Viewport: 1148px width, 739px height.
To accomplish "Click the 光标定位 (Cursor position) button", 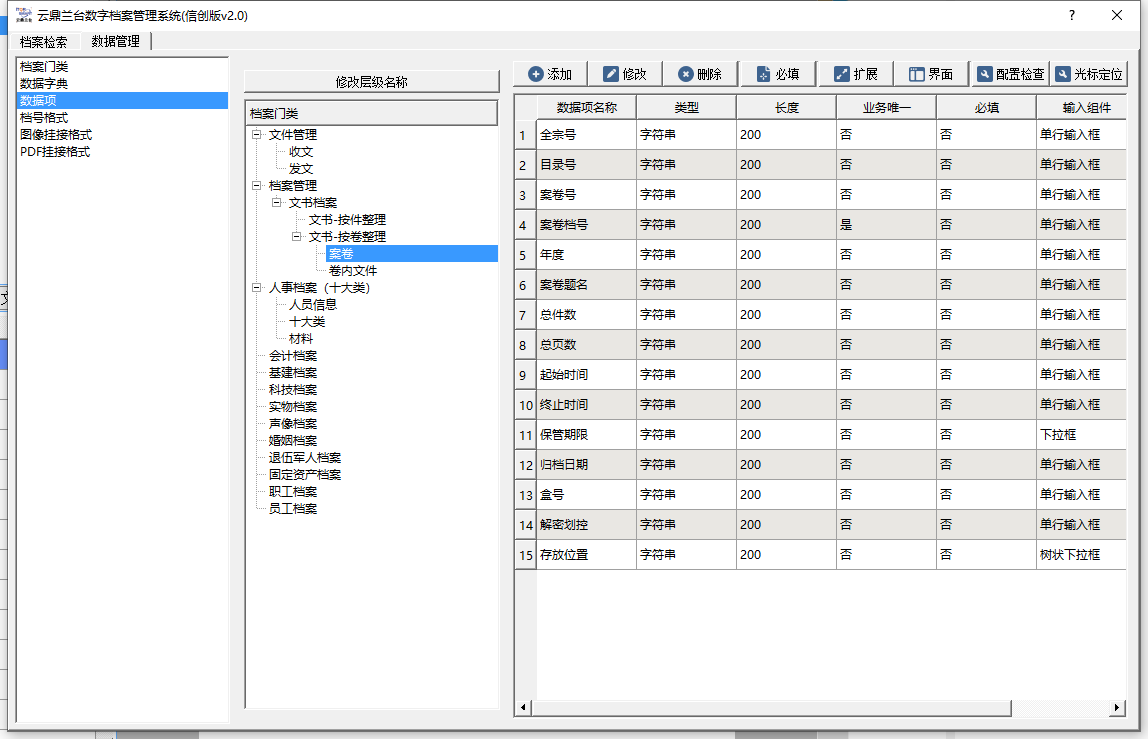I will [x=1088, y=74].
